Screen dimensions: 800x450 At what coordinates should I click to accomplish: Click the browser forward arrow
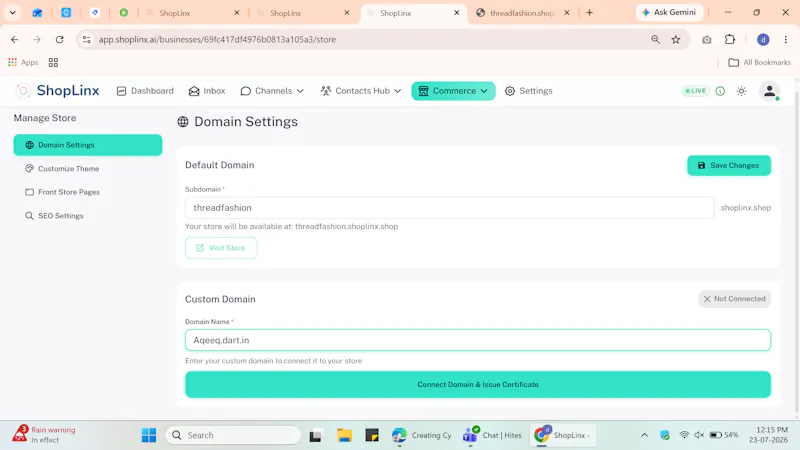click(37, 39)
